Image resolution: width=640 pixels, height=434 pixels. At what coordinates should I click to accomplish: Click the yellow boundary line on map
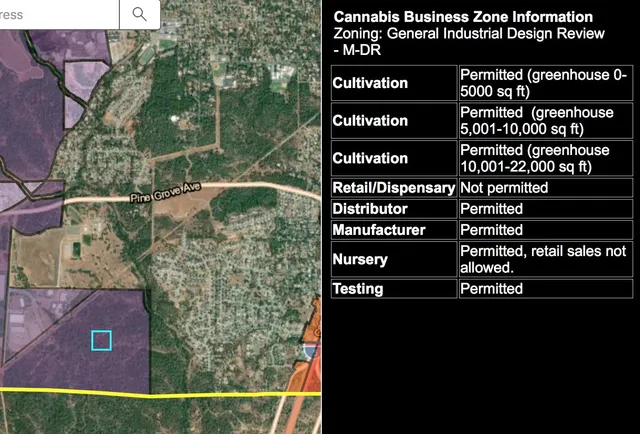point(200,394)
